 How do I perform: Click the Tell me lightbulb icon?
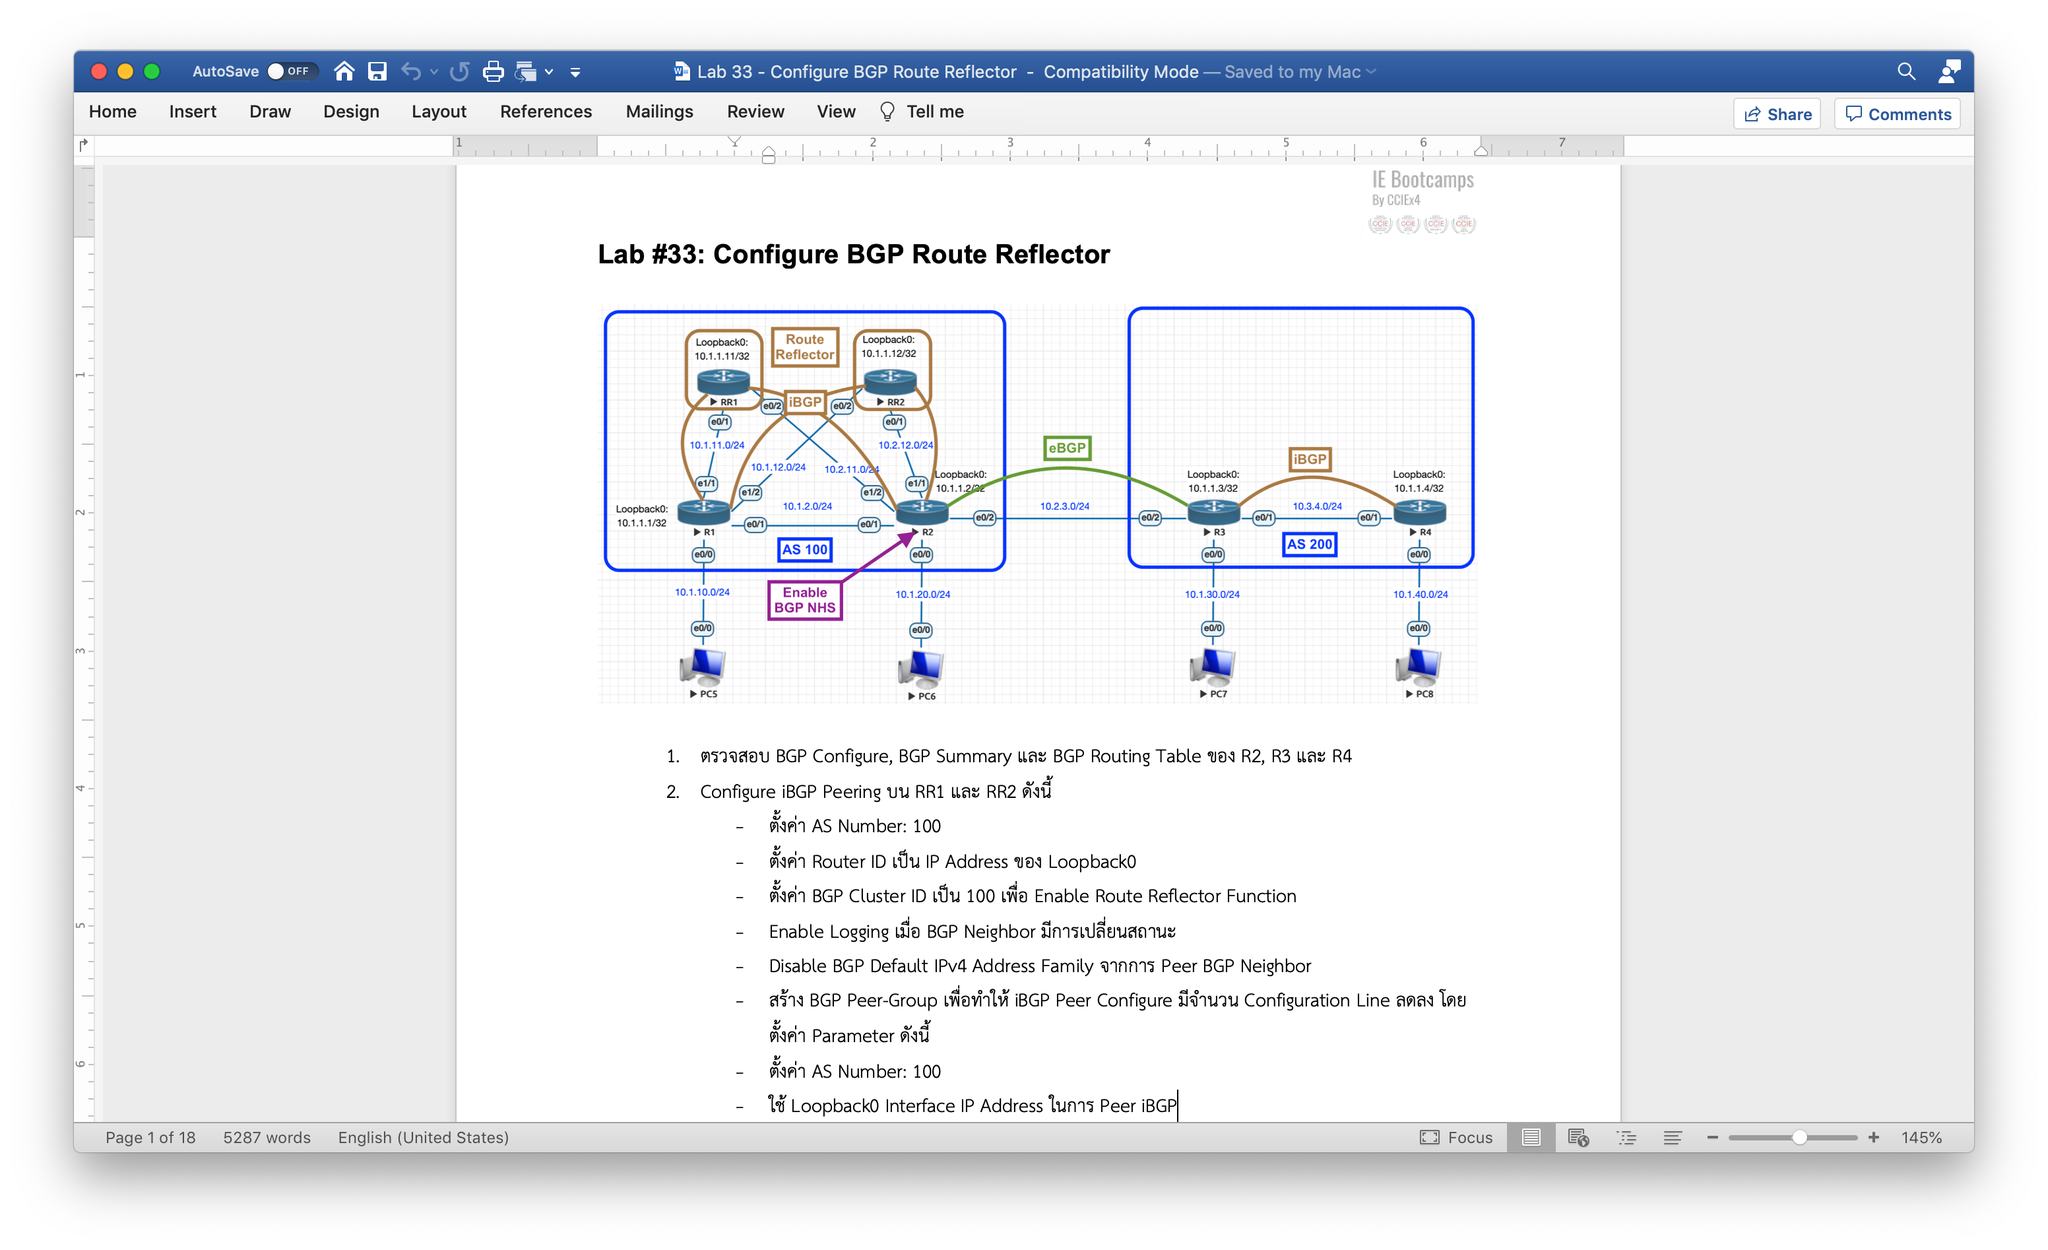tap(887, 111)
